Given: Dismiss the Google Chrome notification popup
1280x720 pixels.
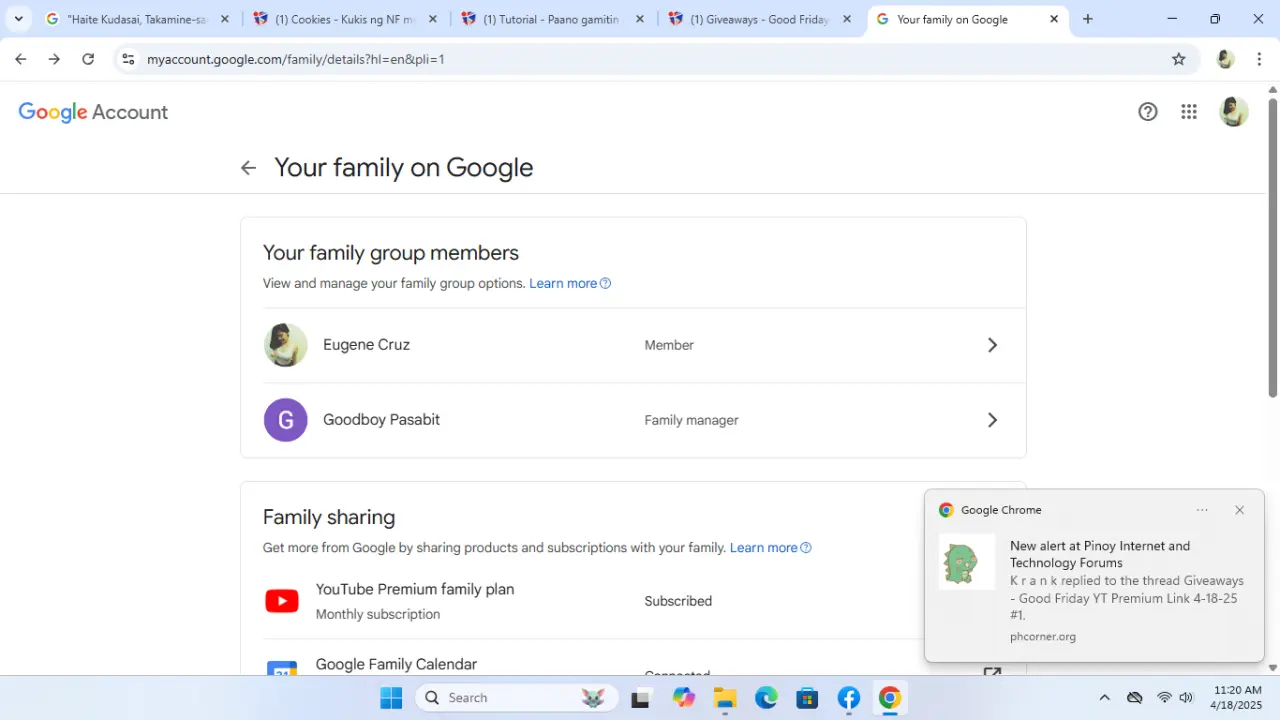Looking at the screenshot, I should click(x=1239, y=510).
